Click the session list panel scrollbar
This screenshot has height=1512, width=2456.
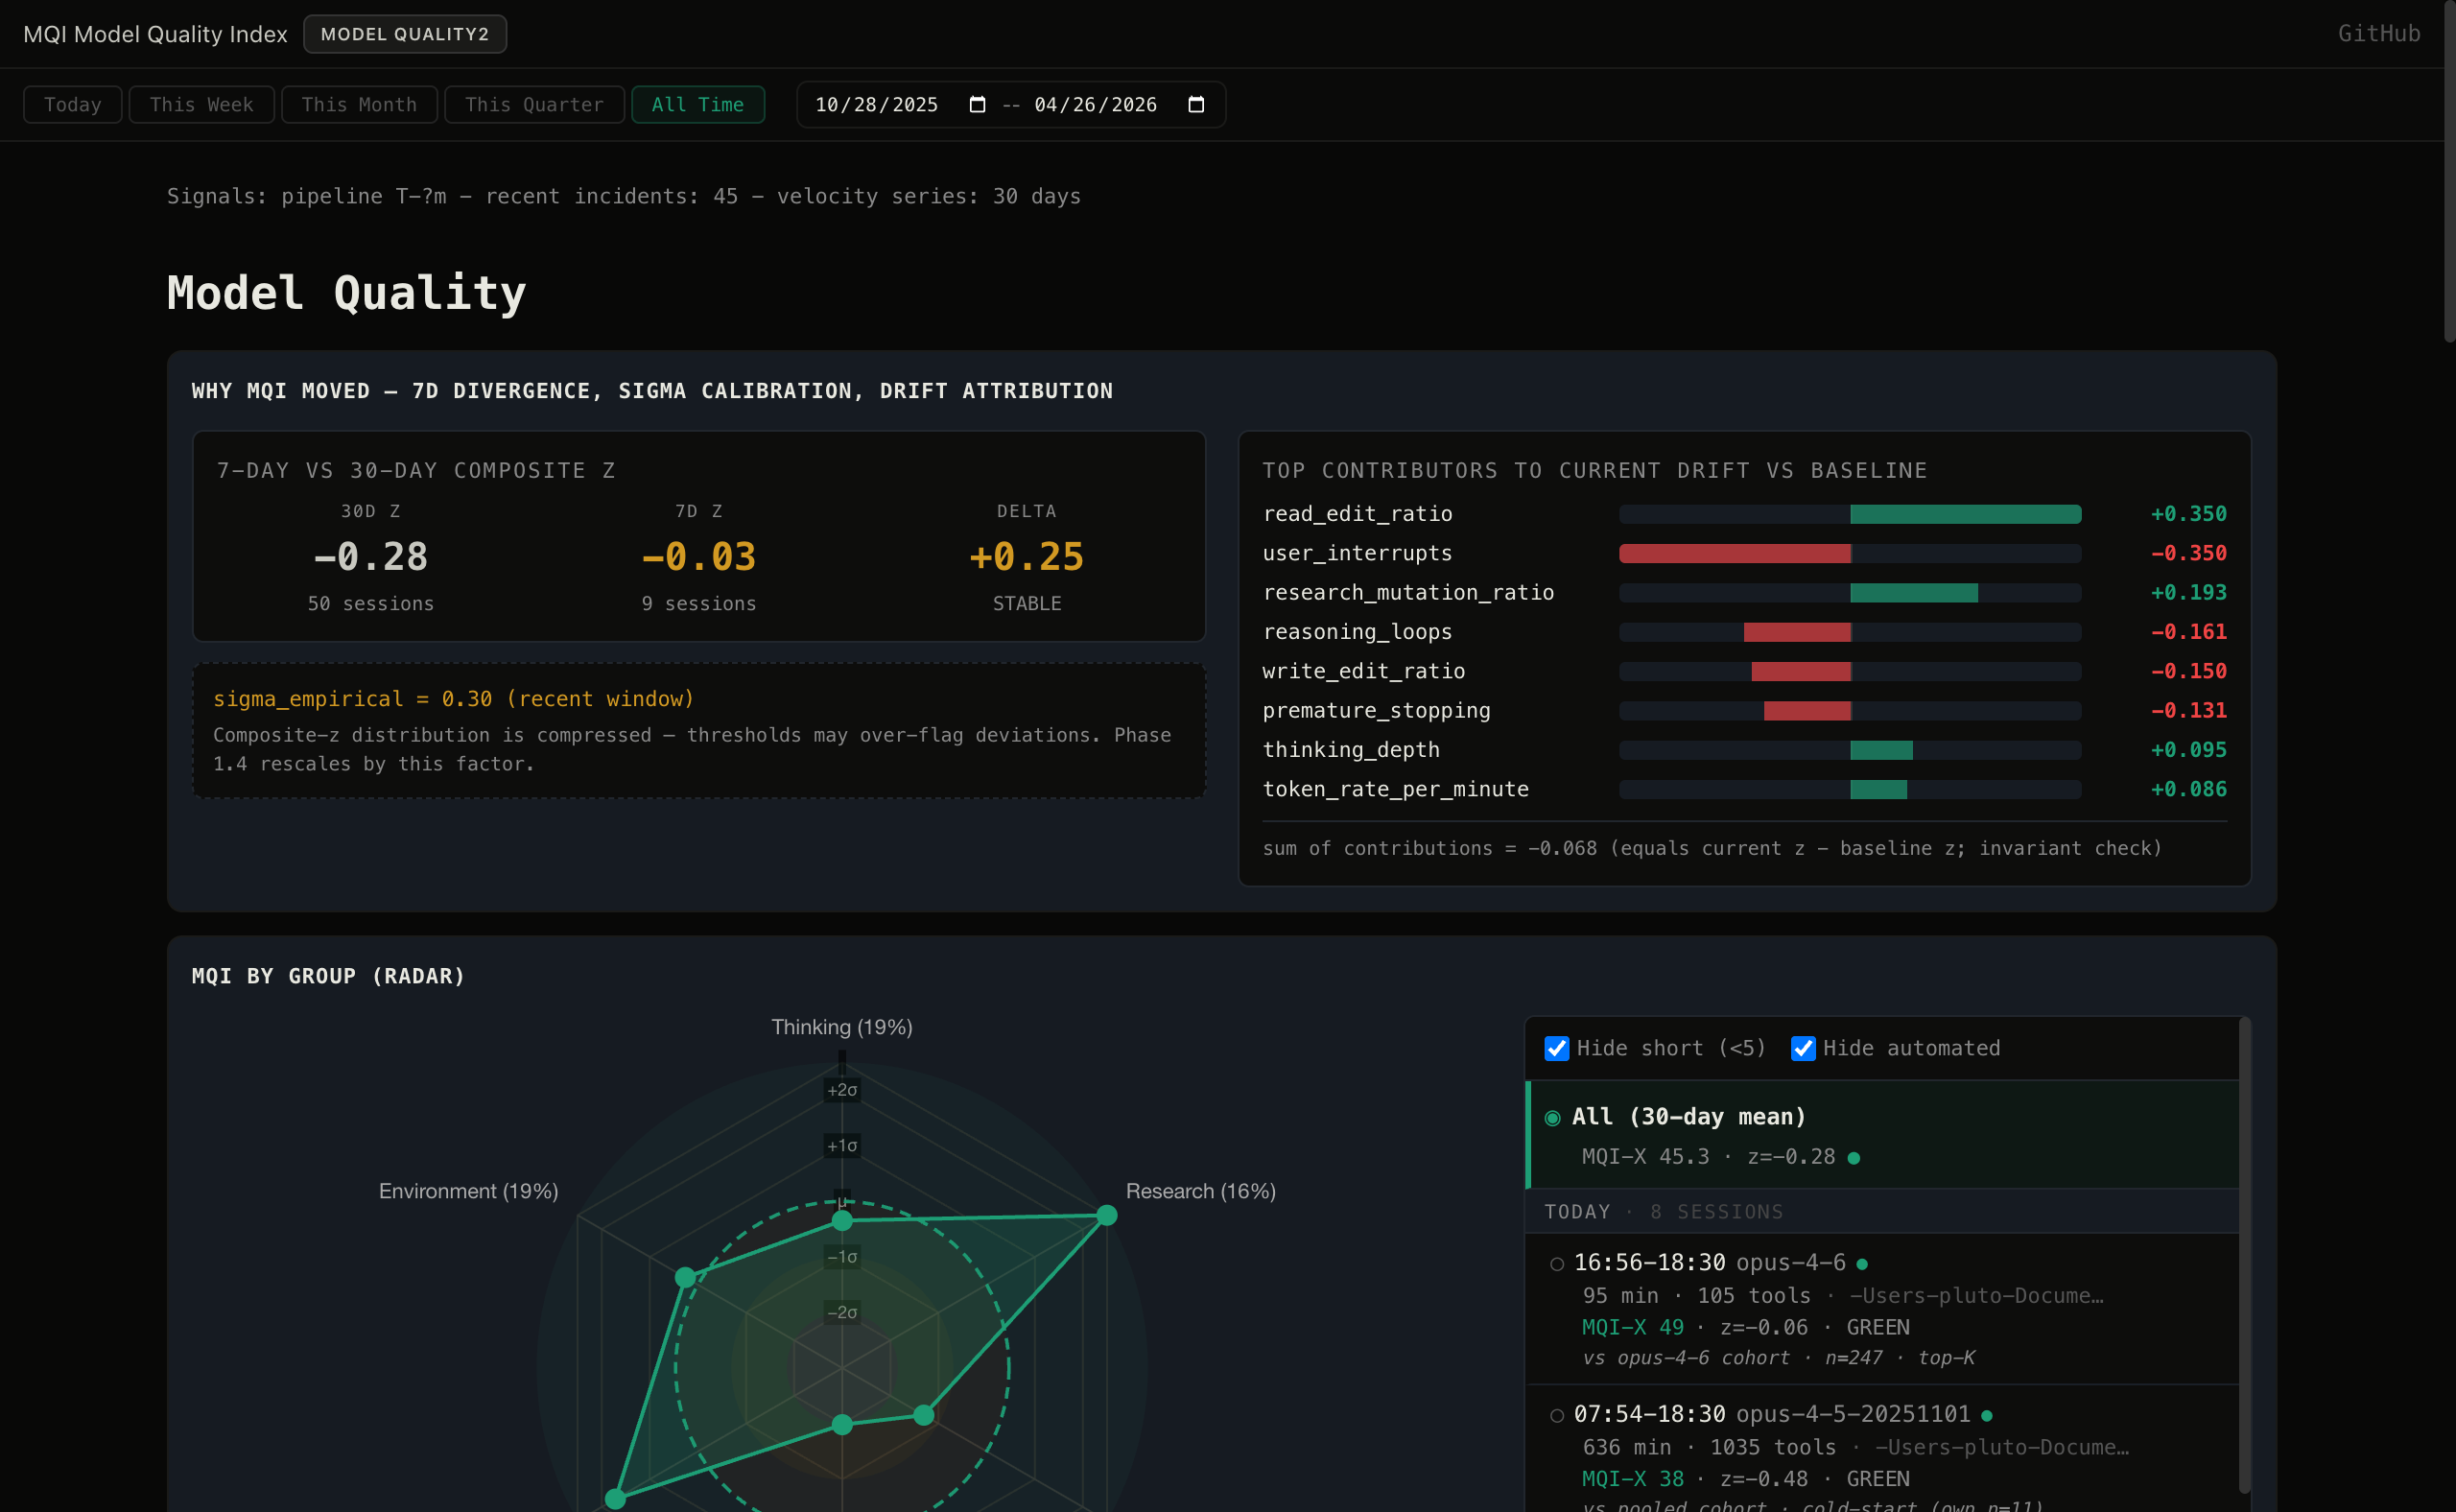pos(2245,1255)
